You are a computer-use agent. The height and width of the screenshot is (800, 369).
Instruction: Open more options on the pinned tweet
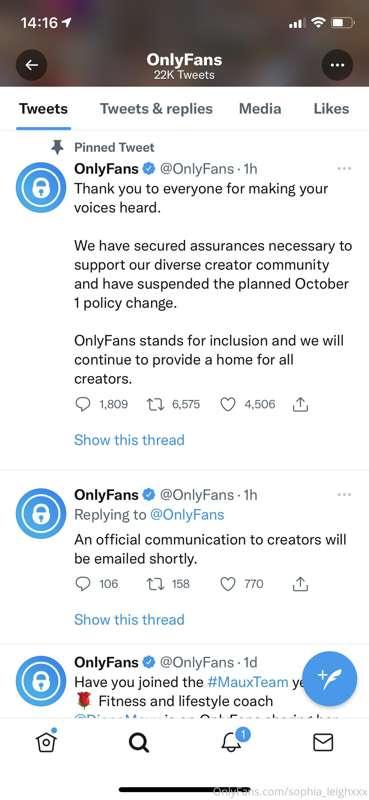pyautogui.click(x=345, y=168)
